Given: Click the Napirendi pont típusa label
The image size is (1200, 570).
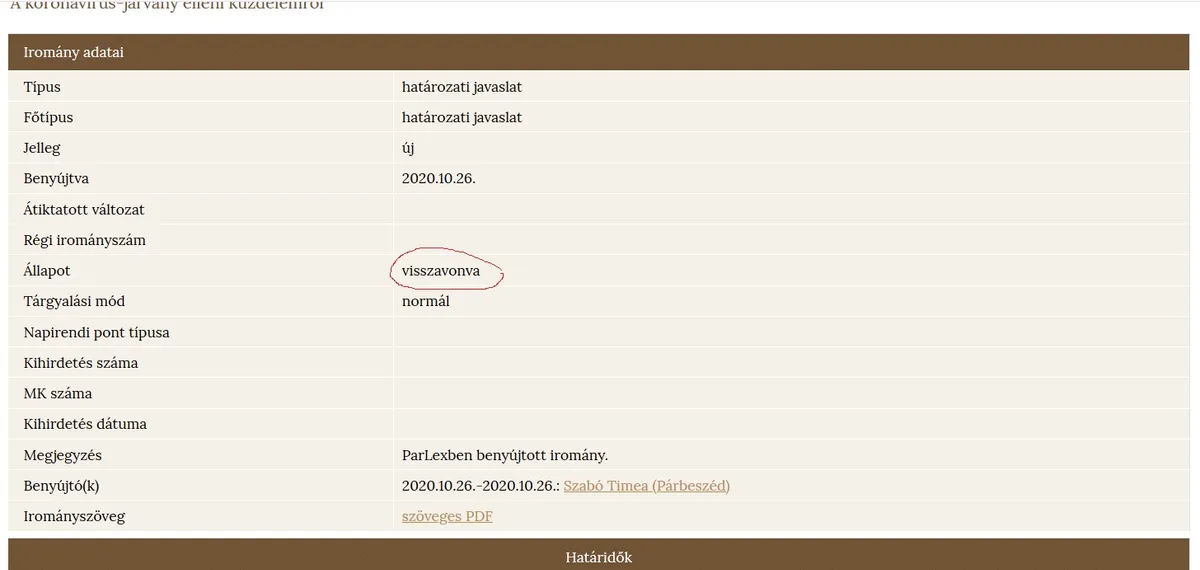Looking at the screenshot, I should [x=96, y=332].
